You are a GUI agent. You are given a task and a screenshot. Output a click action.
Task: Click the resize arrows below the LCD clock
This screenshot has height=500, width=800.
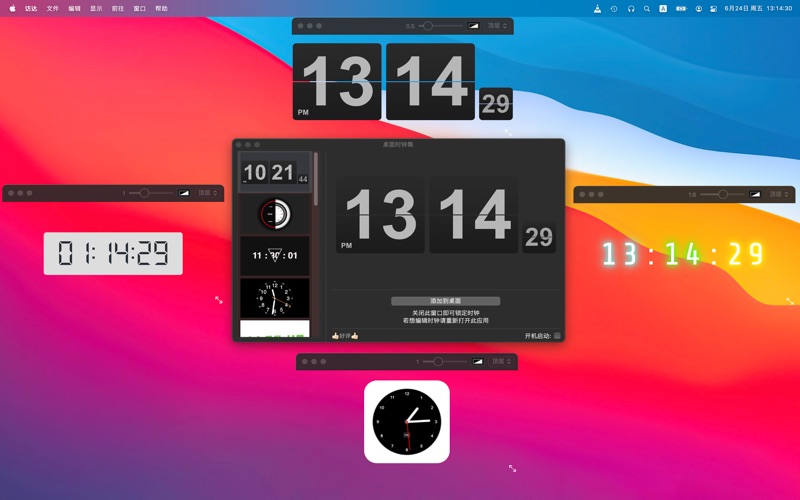[219, 299]
